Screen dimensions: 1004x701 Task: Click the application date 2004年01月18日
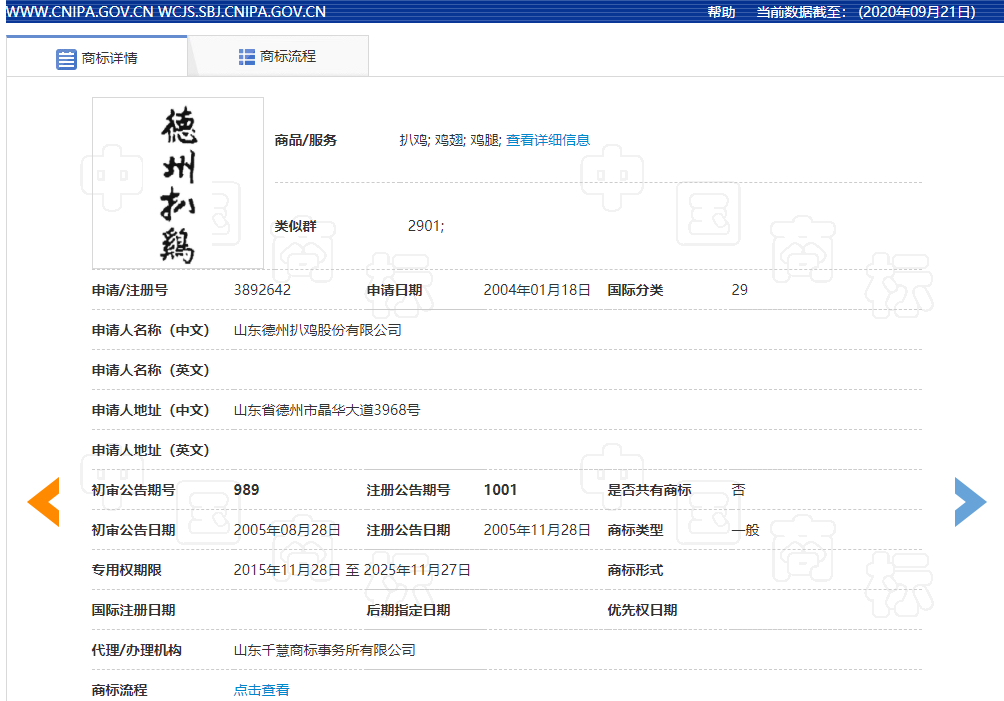[x=537, y=290]
